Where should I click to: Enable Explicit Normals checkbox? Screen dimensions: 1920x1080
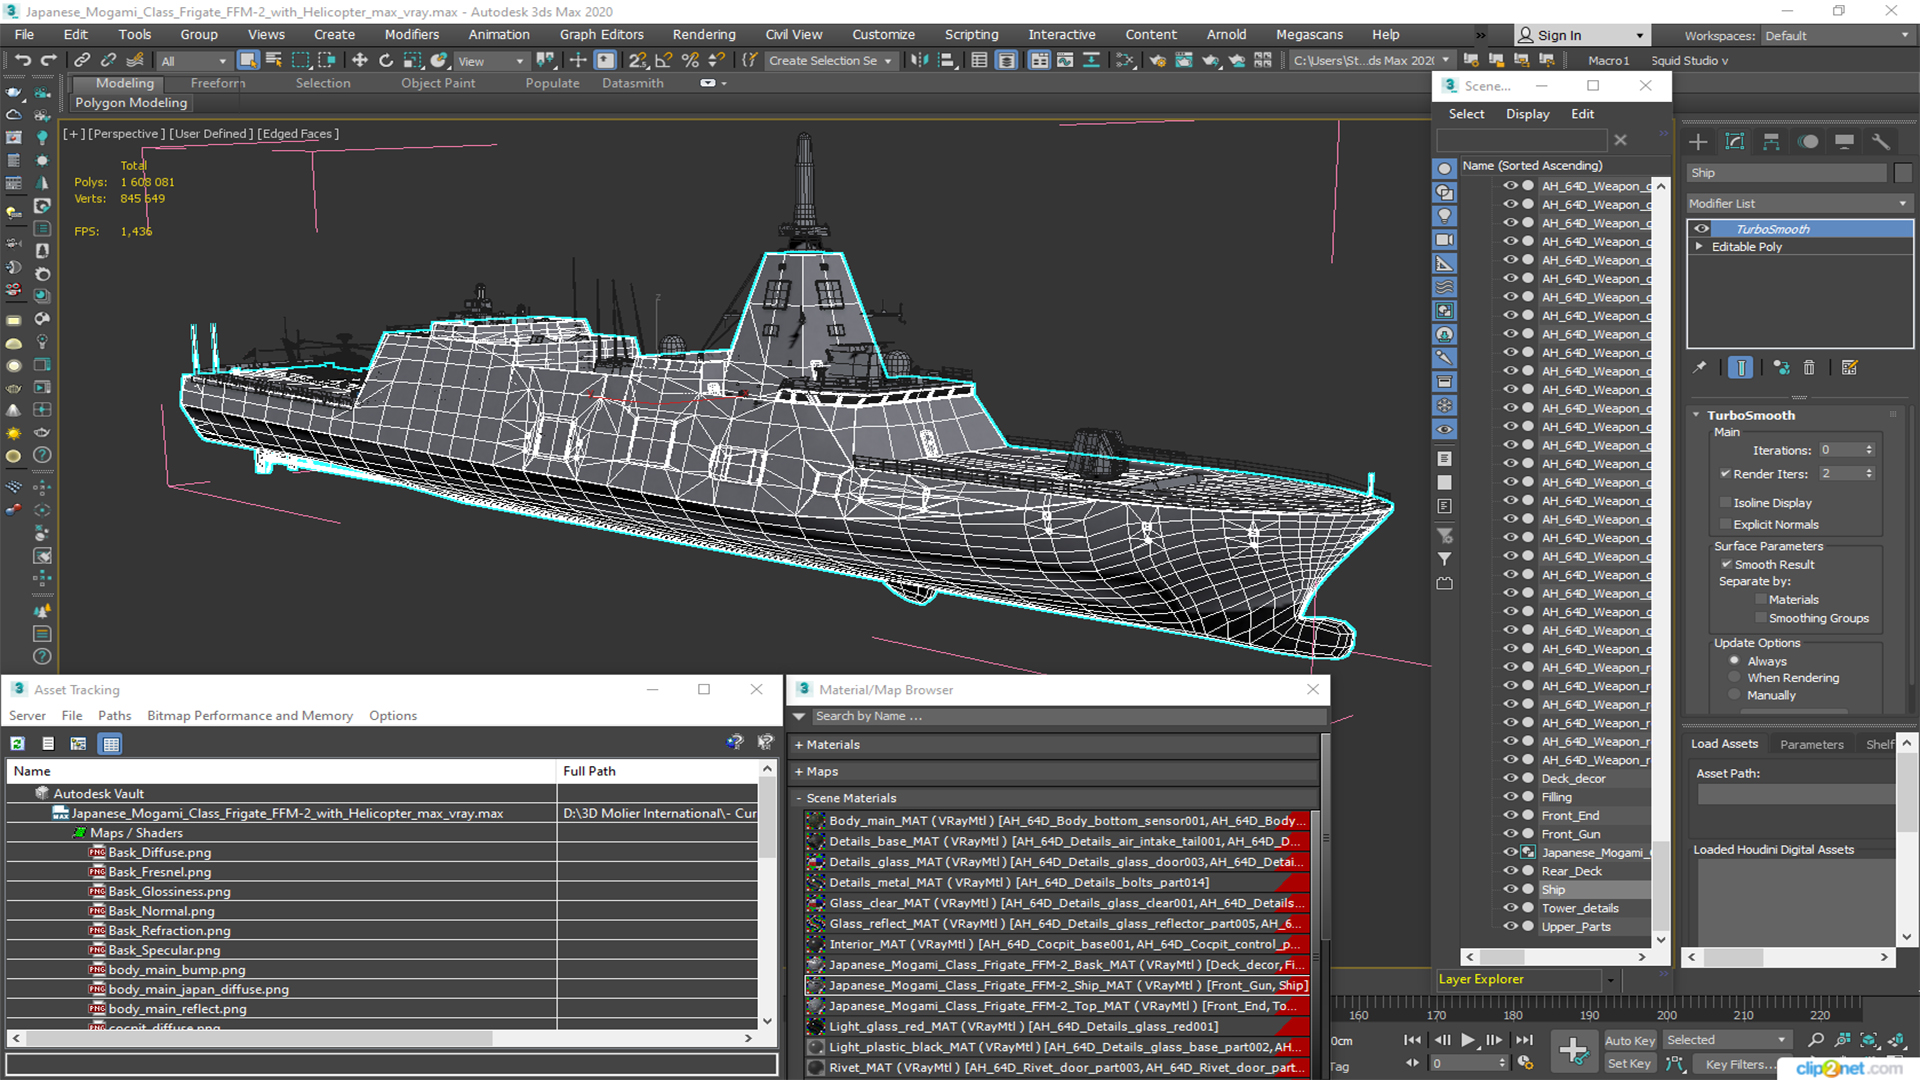click(1725, 524)
